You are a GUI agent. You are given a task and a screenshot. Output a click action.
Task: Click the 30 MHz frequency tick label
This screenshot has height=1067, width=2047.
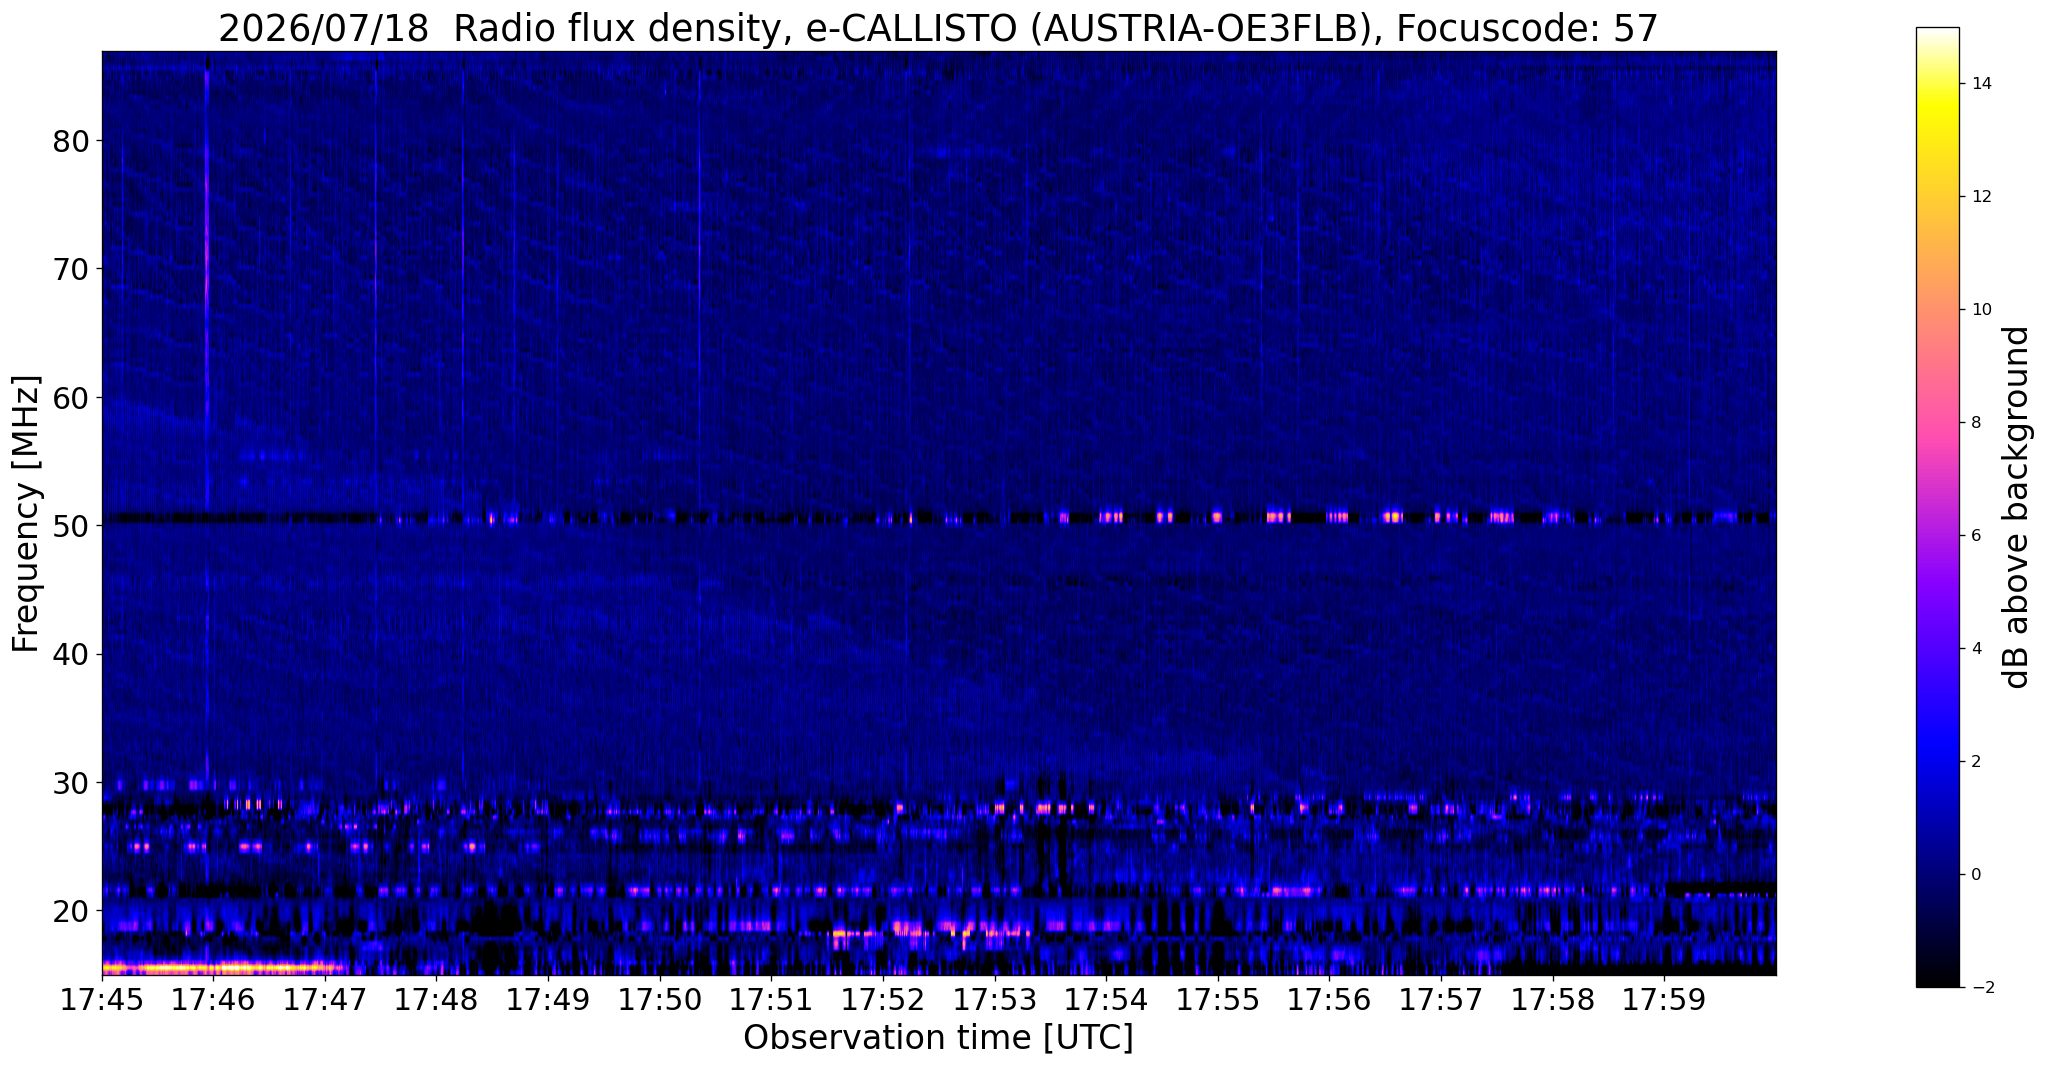(x=71, y=782)
